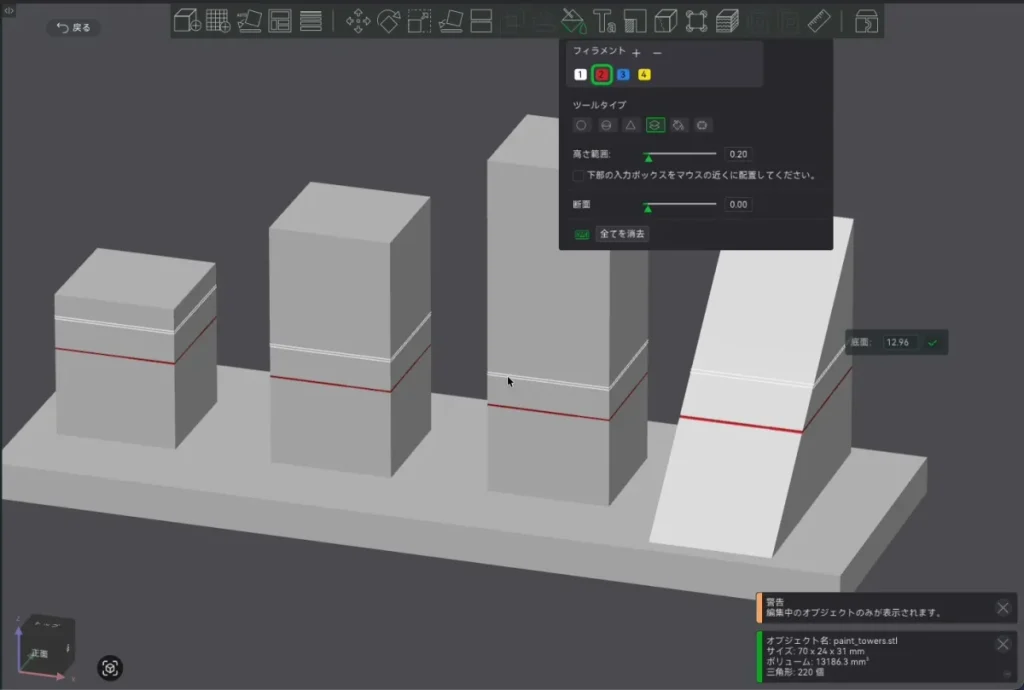
Task: Click the arrange layout toolbar icon
Action: tap(280, 21)
